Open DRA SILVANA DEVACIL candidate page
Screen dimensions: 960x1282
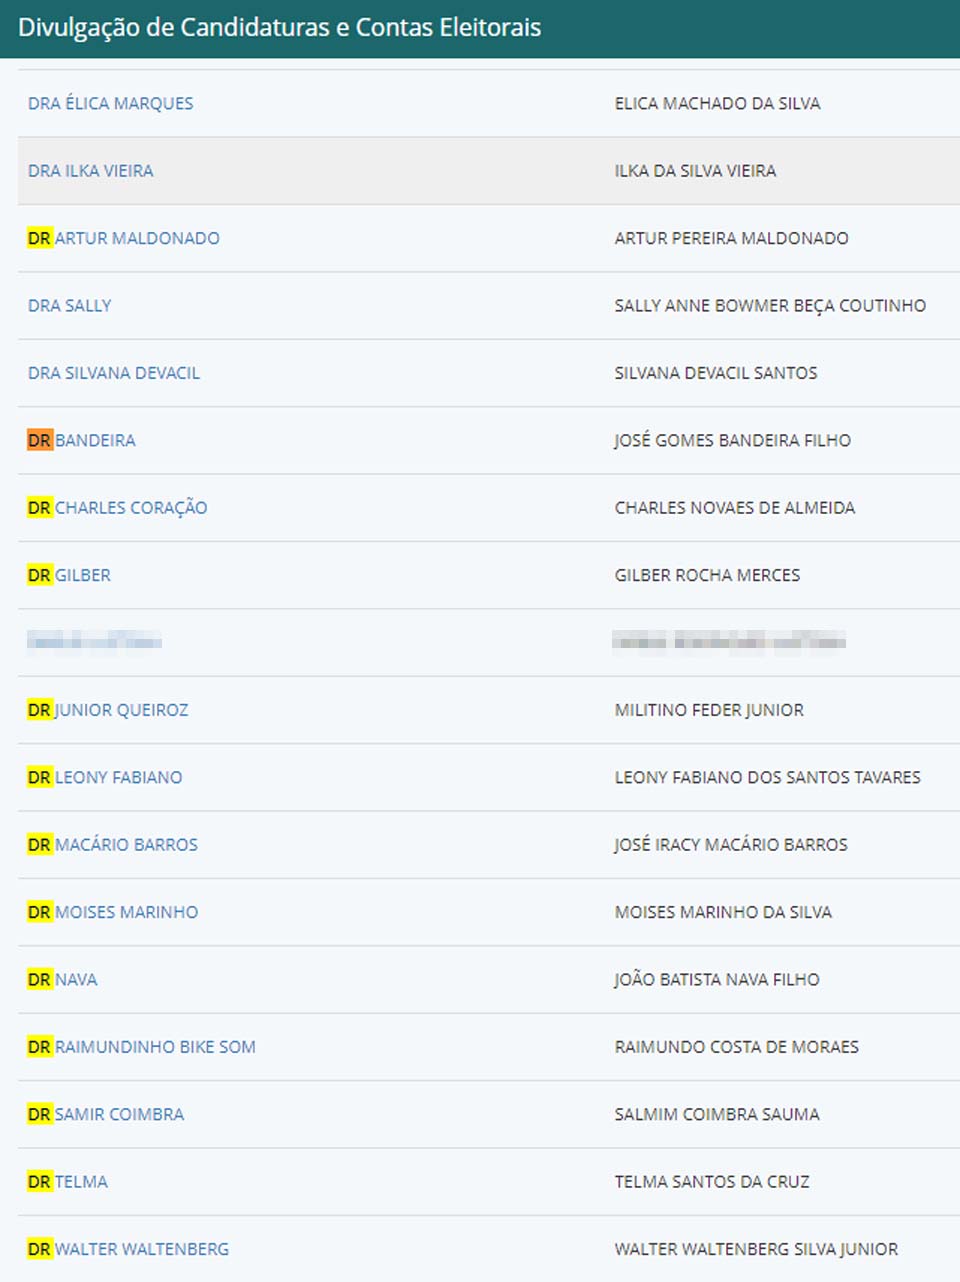click(x=113, y=373)
